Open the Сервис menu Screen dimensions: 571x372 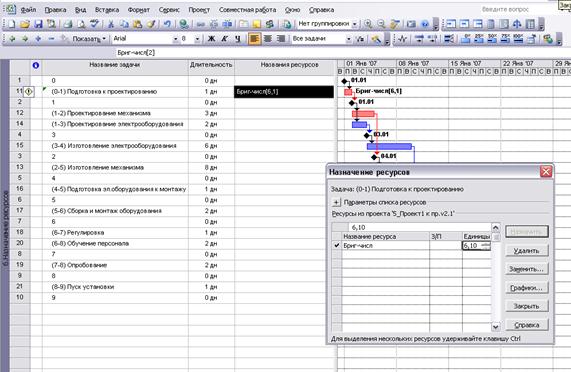169,10
